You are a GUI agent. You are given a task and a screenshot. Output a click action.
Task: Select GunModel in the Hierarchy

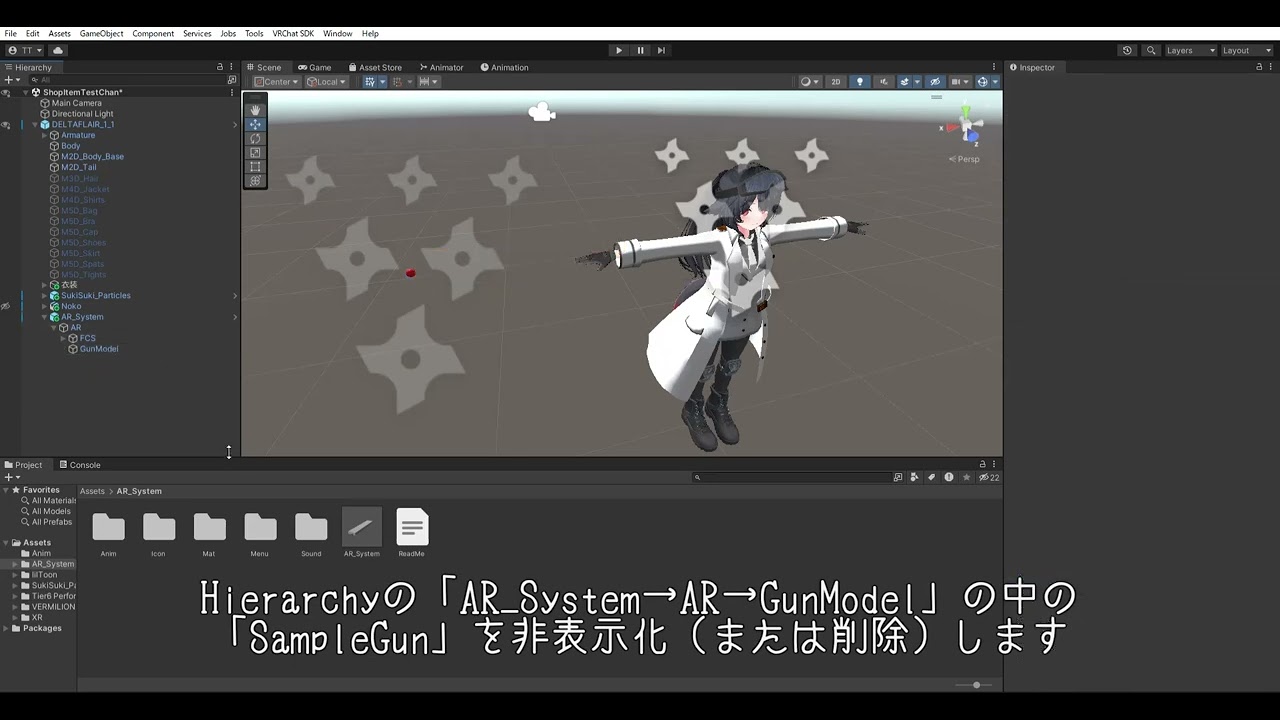[x=99, y=349]
